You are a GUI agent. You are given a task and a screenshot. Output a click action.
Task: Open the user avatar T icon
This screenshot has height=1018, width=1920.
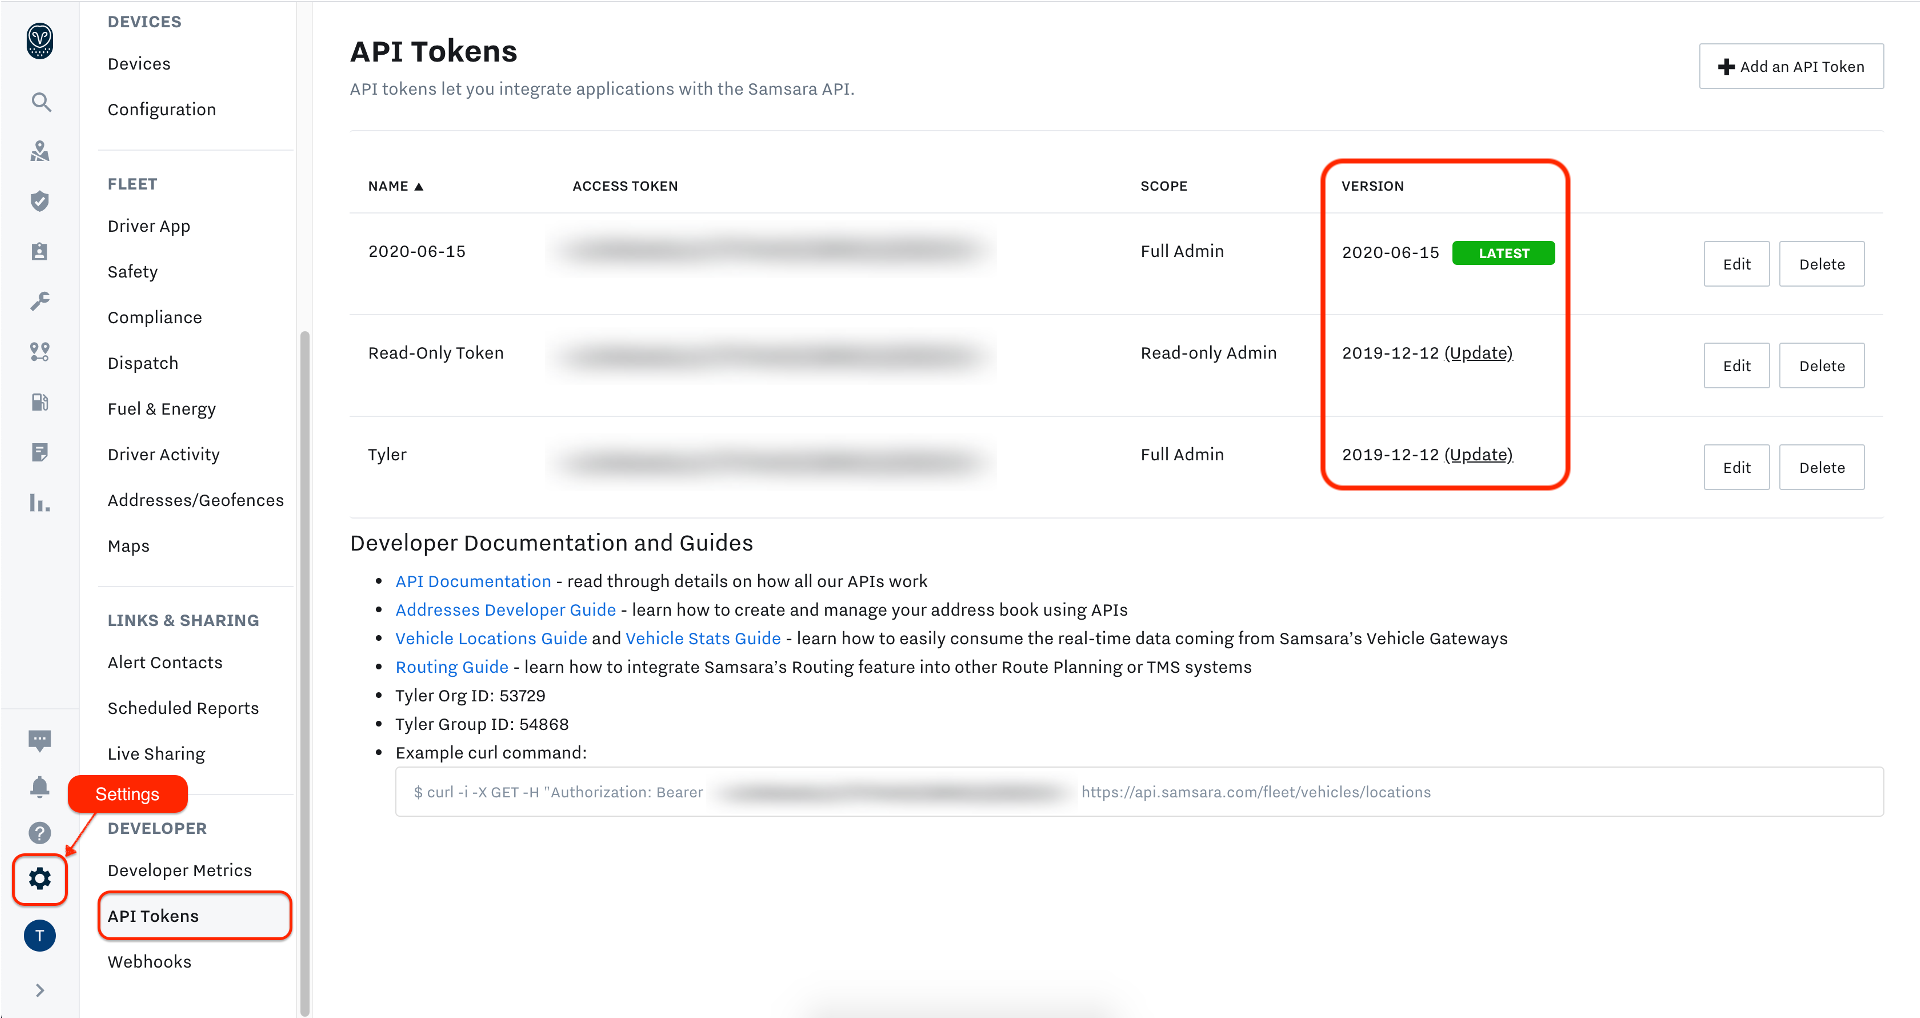pyautogui.click(x=40, y=936)
